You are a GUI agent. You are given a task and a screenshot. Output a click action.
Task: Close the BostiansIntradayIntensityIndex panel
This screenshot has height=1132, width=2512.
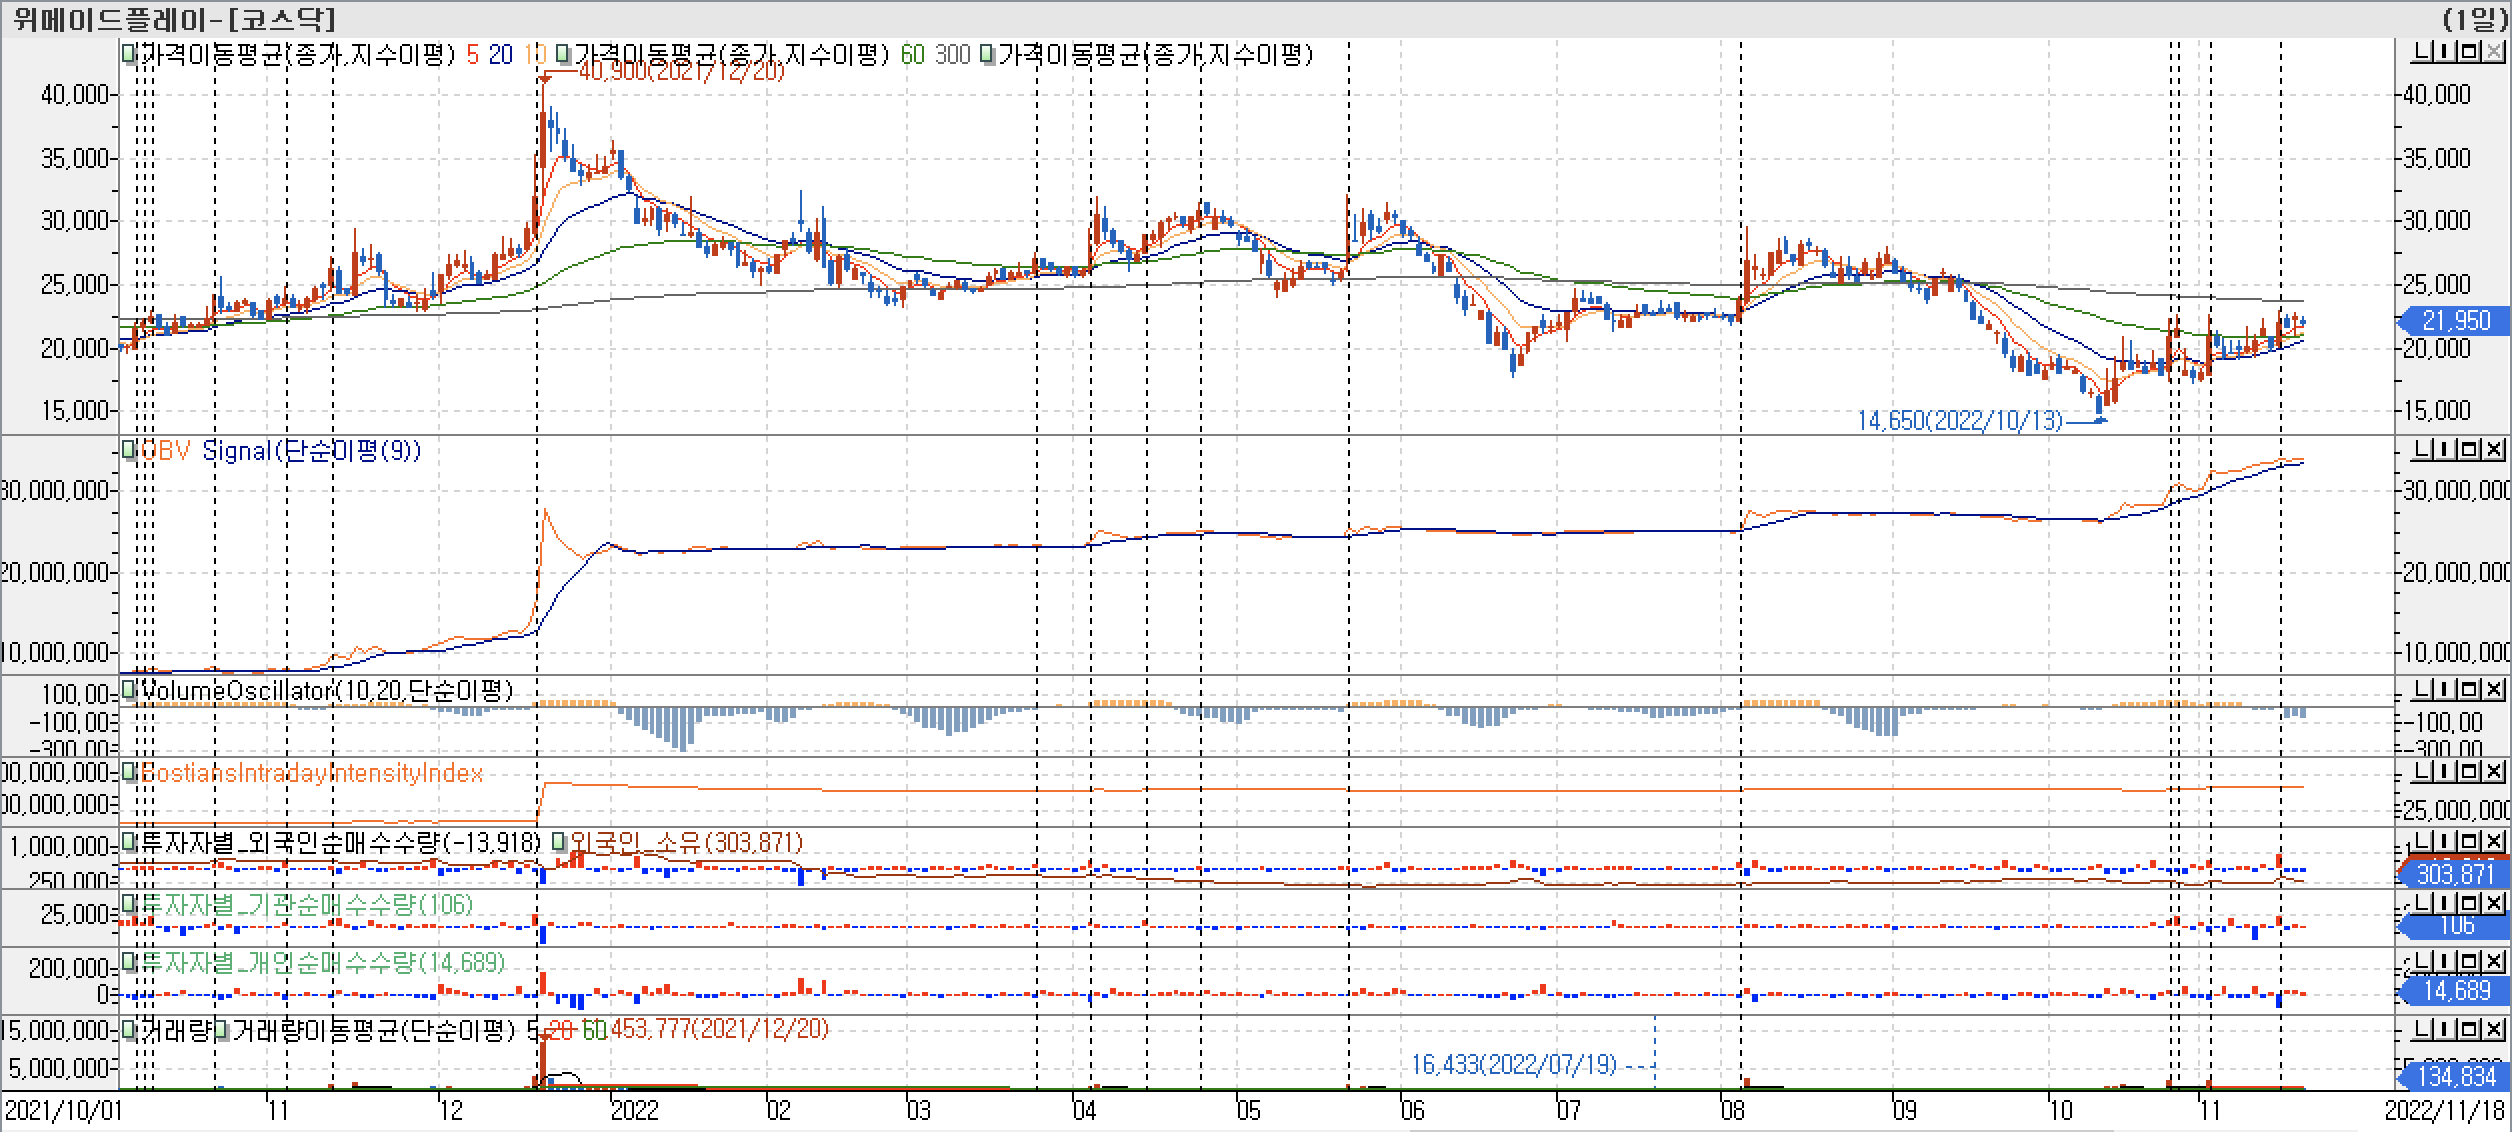pyautogui.click(x=2494, y=771)
